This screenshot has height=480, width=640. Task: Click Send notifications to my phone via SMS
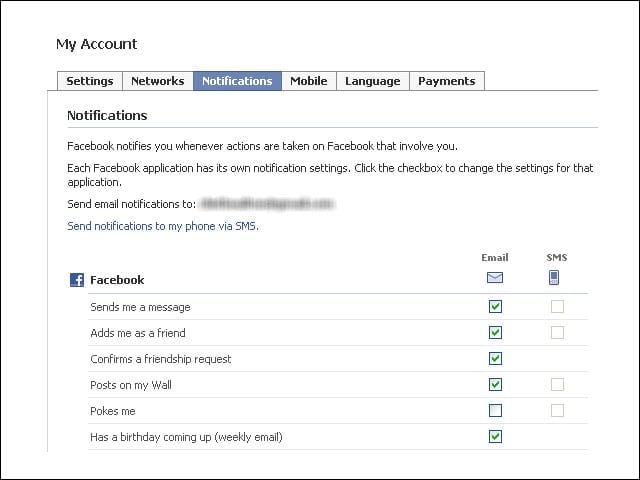point(163,226)
